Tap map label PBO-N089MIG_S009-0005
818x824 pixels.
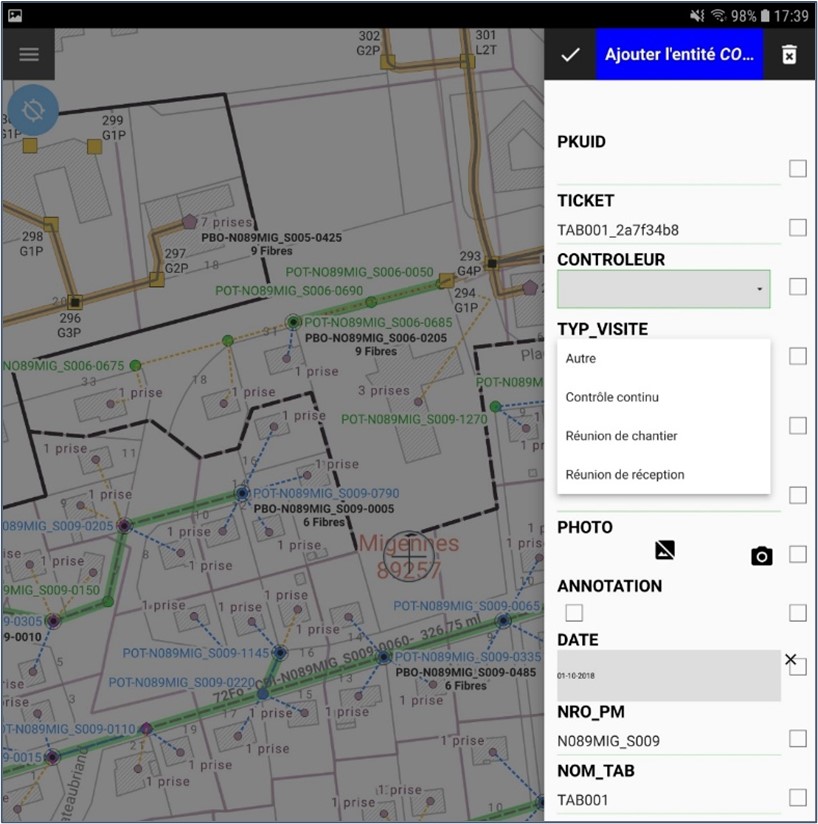coord(324,509)
